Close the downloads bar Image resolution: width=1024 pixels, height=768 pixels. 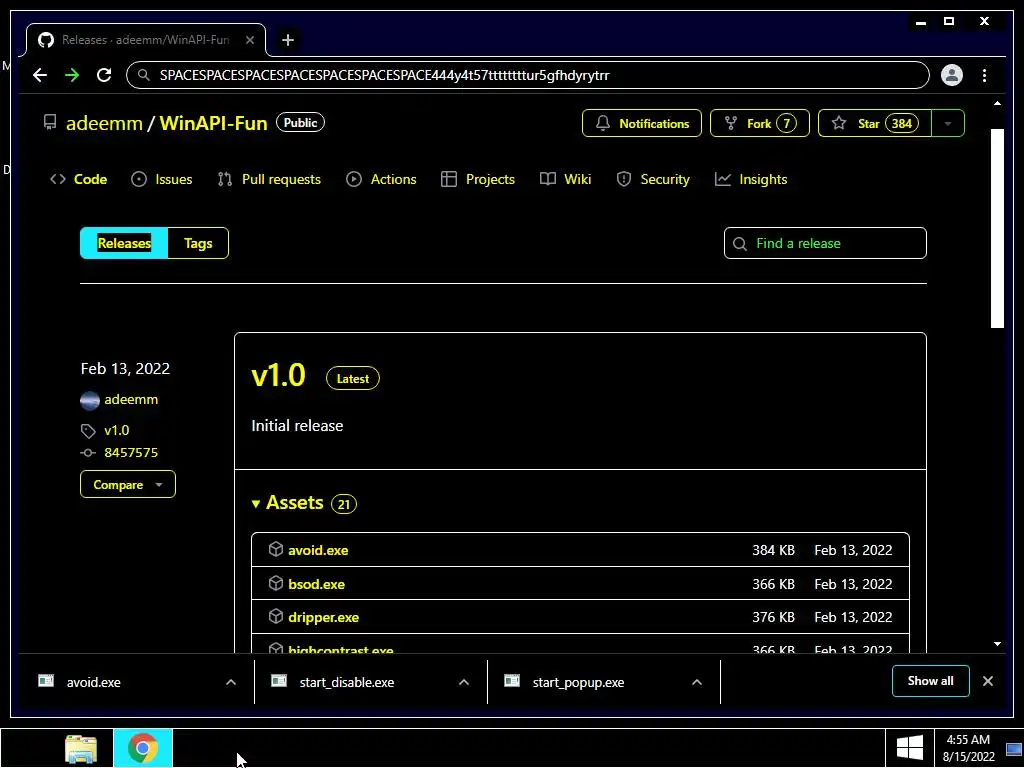point(987,681)
